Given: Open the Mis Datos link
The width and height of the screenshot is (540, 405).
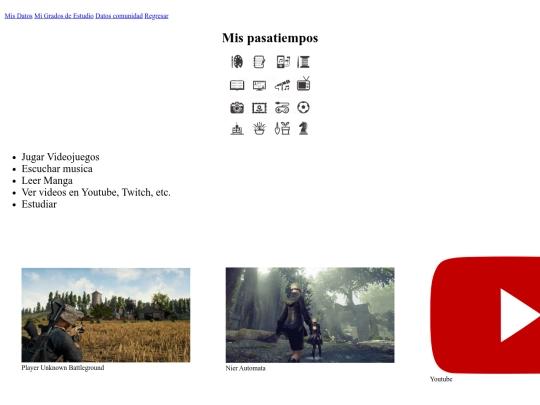Looking at the screenshot, I should click(18, 16).
